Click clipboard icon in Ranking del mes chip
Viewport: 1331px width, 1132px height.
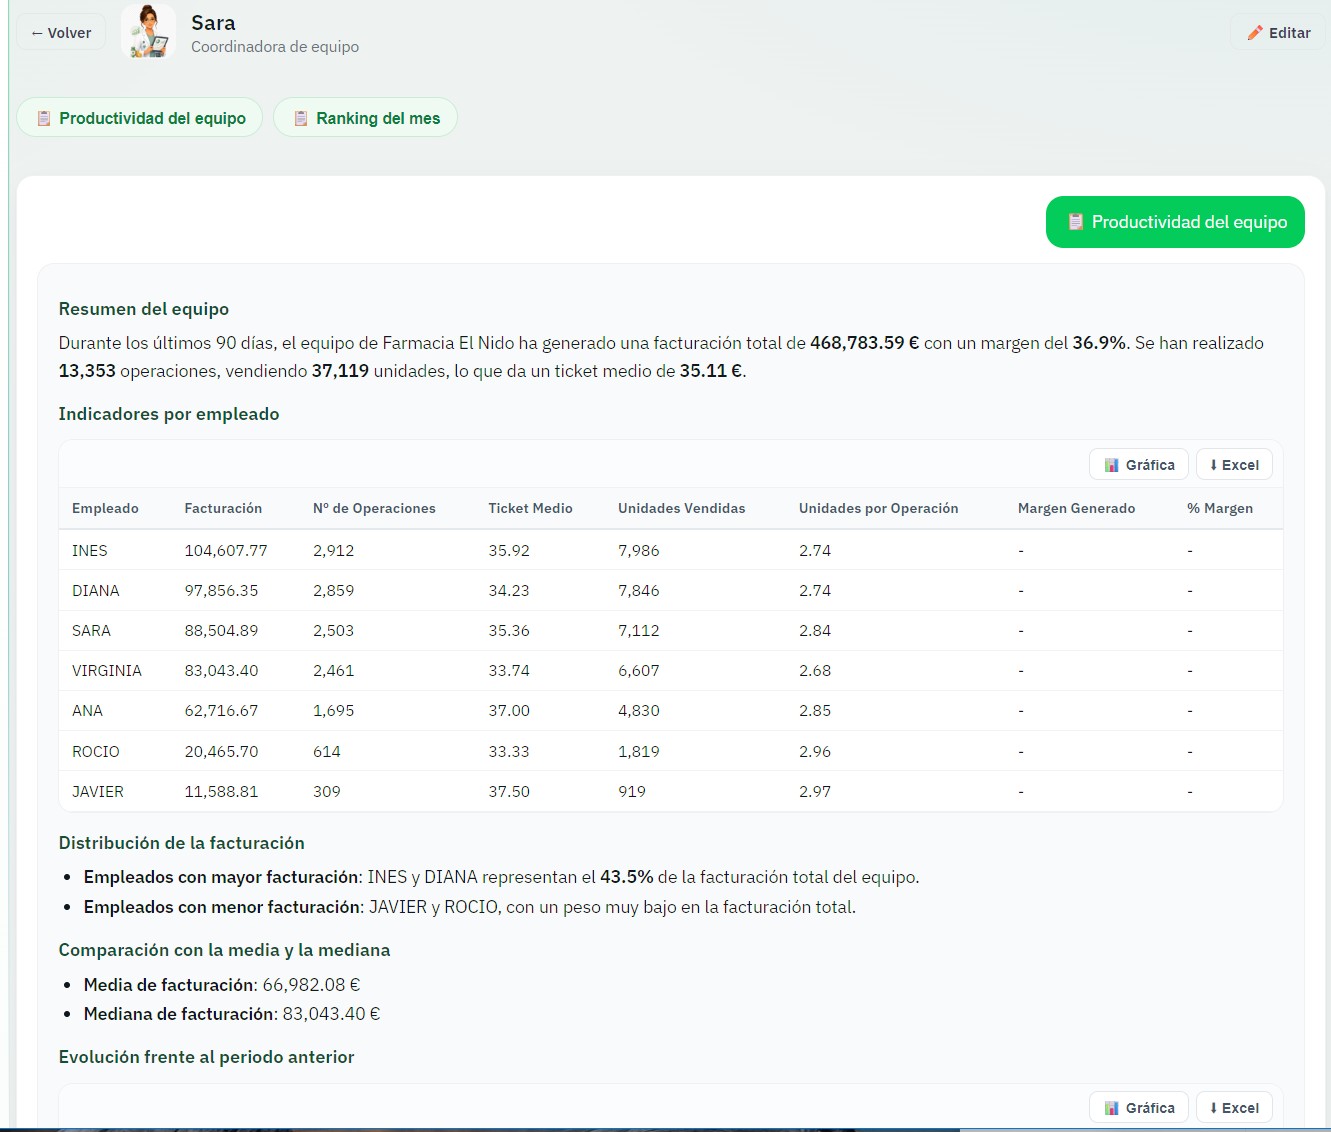coord(301,118)
